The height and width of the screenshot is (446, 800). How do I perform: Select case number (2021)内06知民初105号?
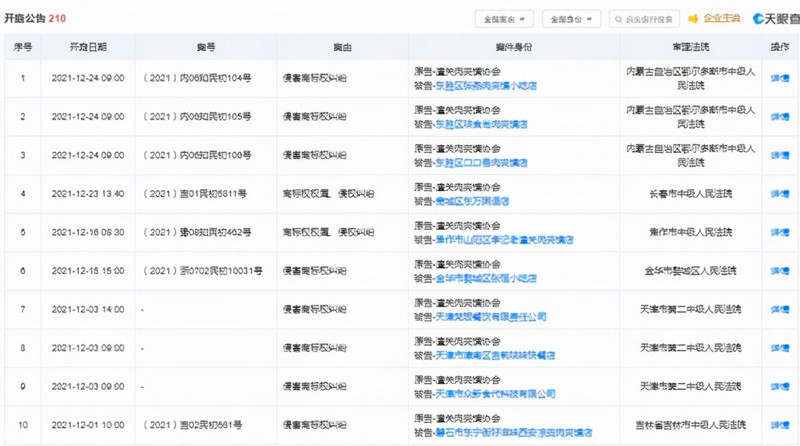click(x=197, y=117)
